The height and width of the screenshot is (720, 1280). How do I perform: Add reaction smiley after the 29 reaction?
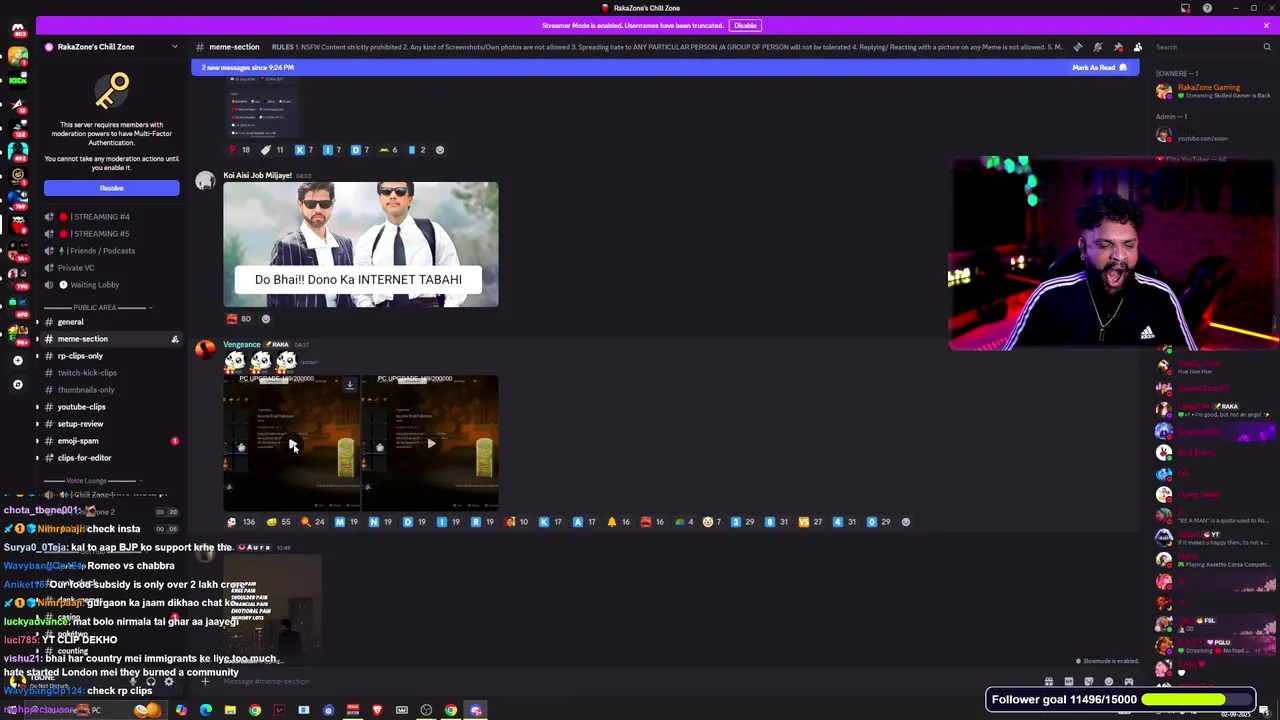coord(906,522)
